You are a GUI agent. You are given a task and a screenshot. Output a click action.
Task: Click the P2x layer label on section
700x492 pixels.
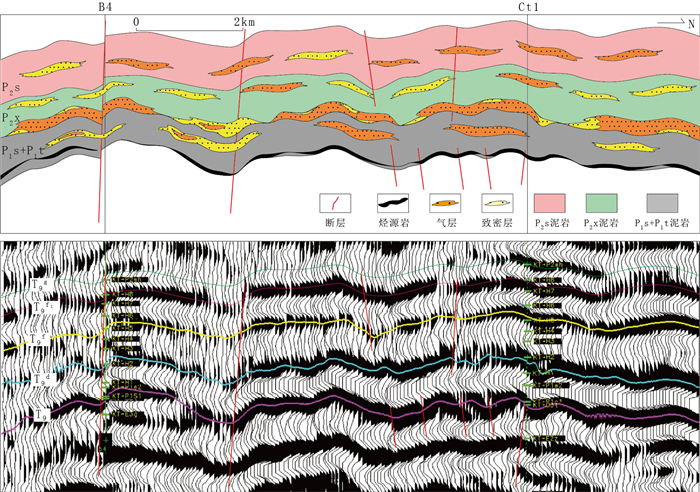pyautogui.click(x=12, y=120)
